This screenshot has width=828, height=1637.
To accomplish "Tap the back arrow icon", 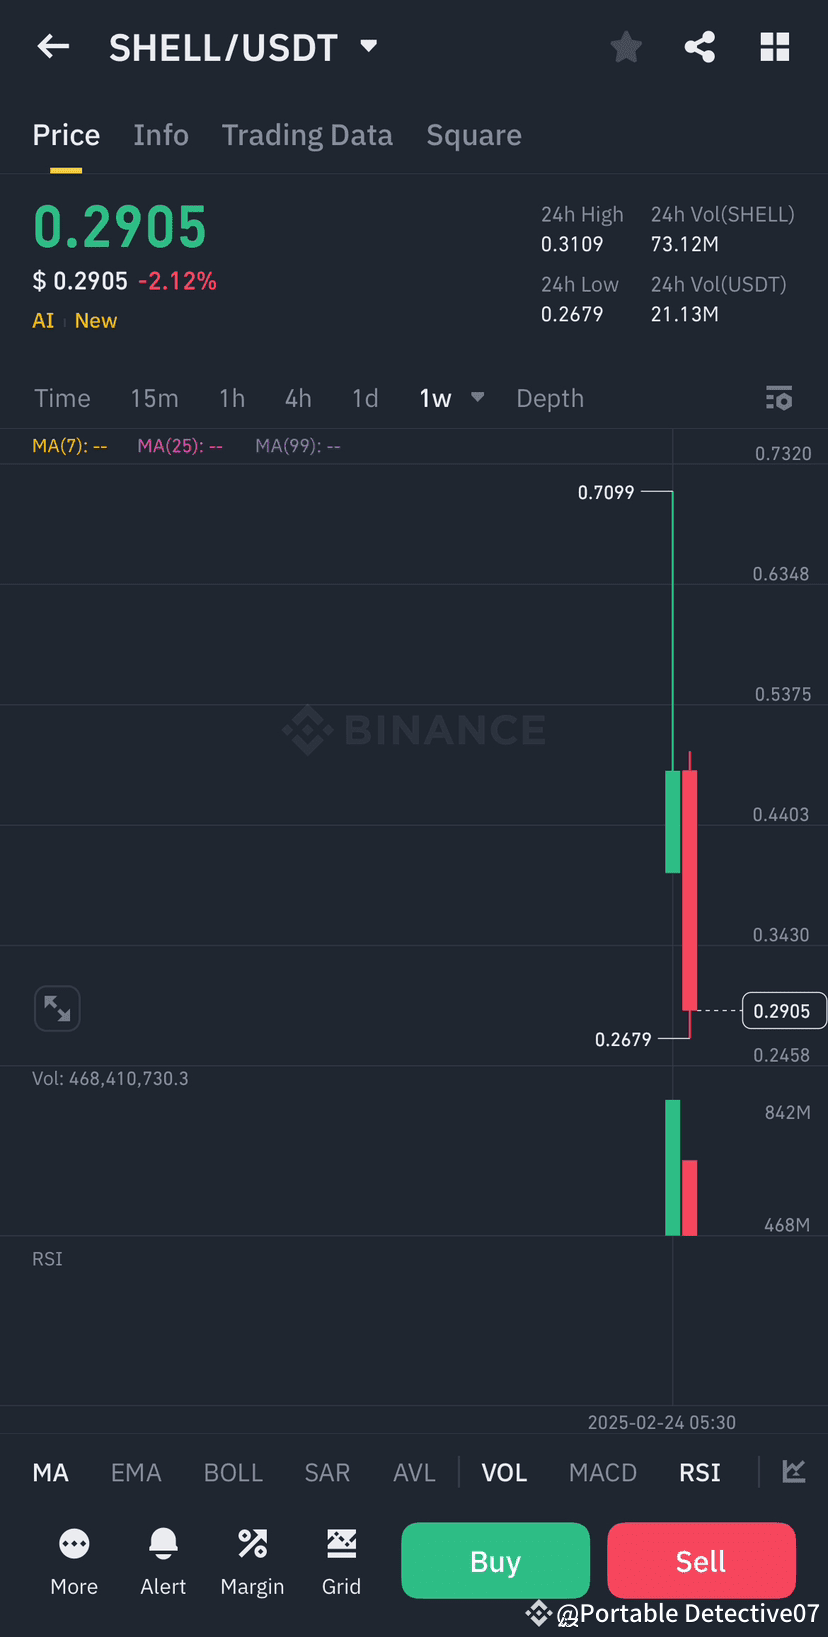I will pyautogui.click(x=53, y=46).
